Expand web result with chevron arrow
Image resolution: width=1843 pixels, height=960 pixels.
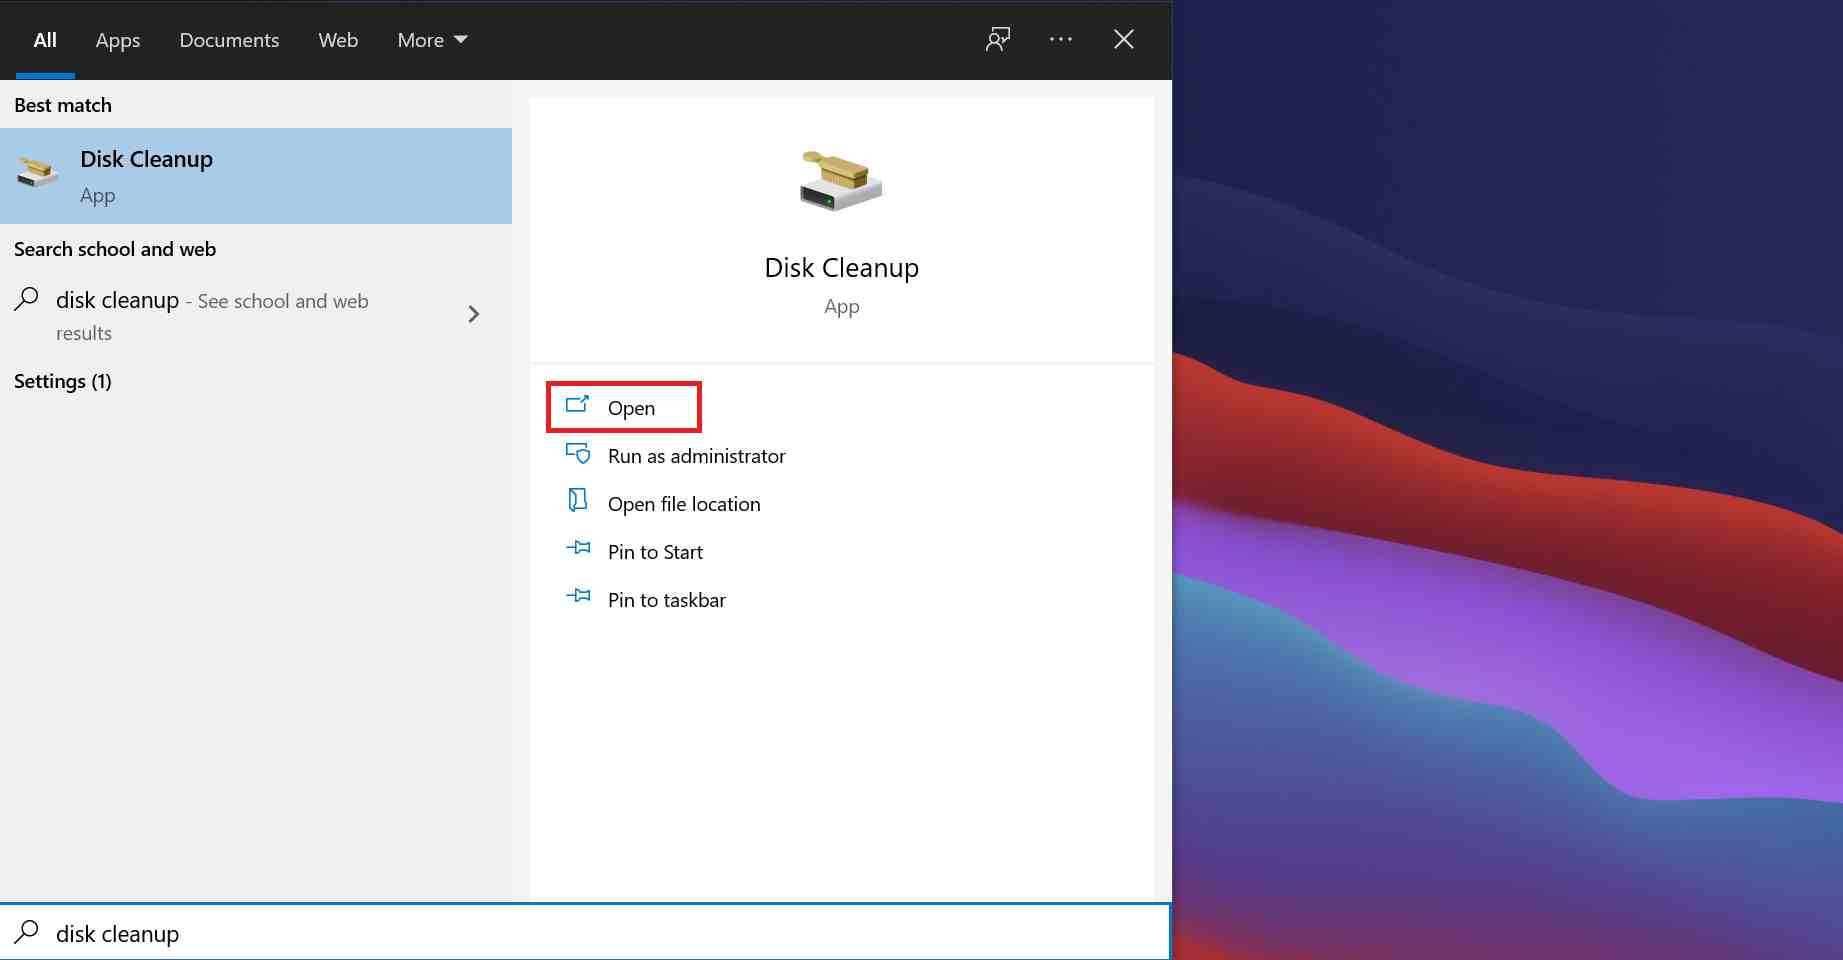[474, 314]
